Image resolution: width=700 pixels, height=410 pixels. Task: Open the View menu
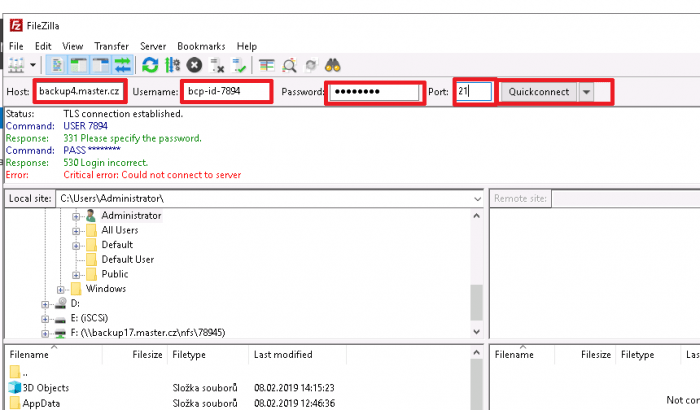[72, 46]
